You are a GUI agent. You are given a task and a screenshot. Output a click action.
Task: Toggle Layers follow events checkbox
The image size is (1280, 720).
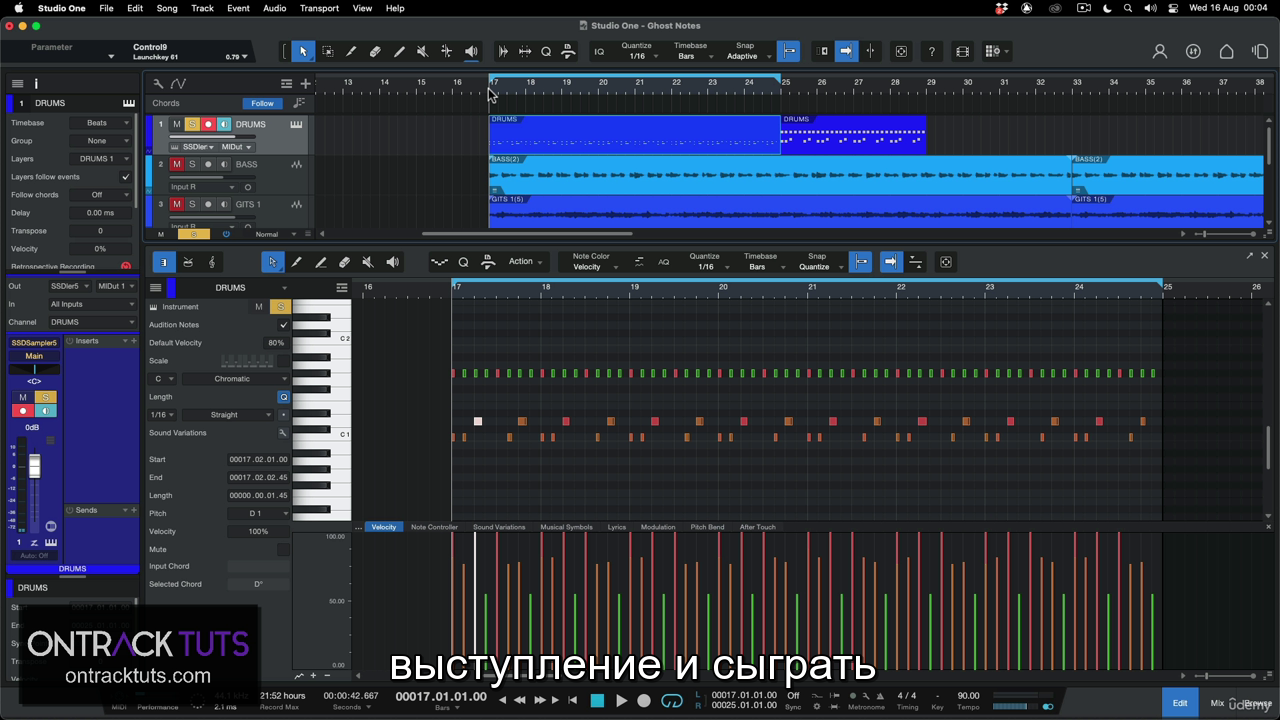pos(125,177)
